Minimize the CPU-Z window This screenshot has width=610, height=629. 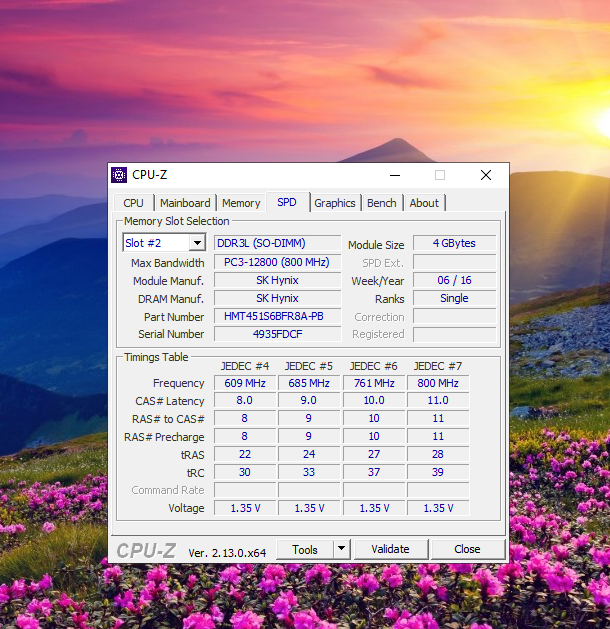click(x=395, y=175)
